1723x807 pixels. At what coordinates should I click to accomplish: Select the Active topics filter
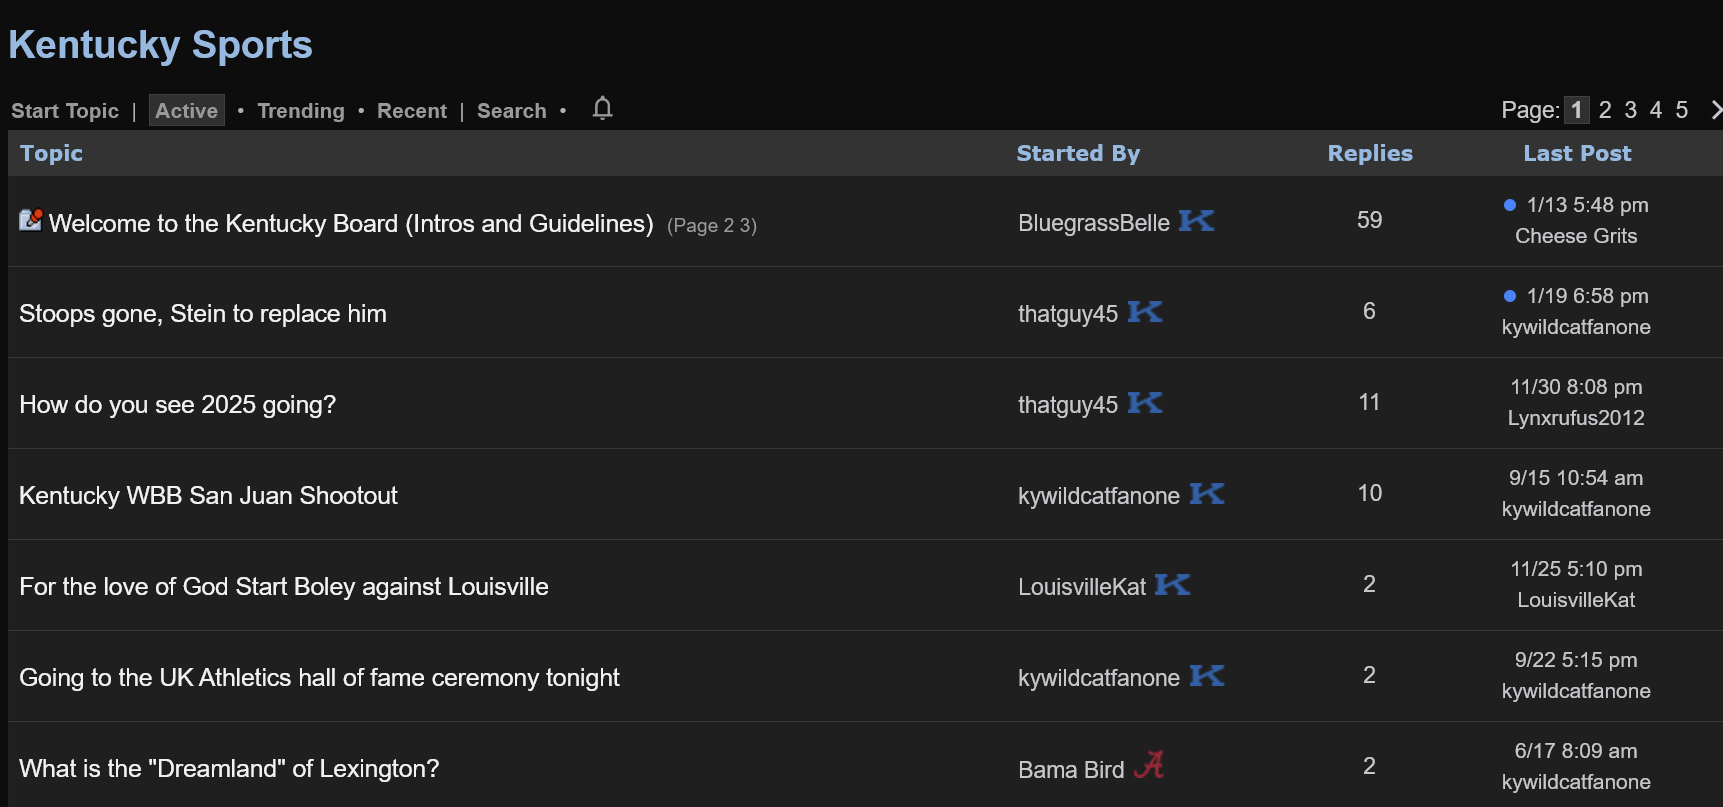[186, 111]
